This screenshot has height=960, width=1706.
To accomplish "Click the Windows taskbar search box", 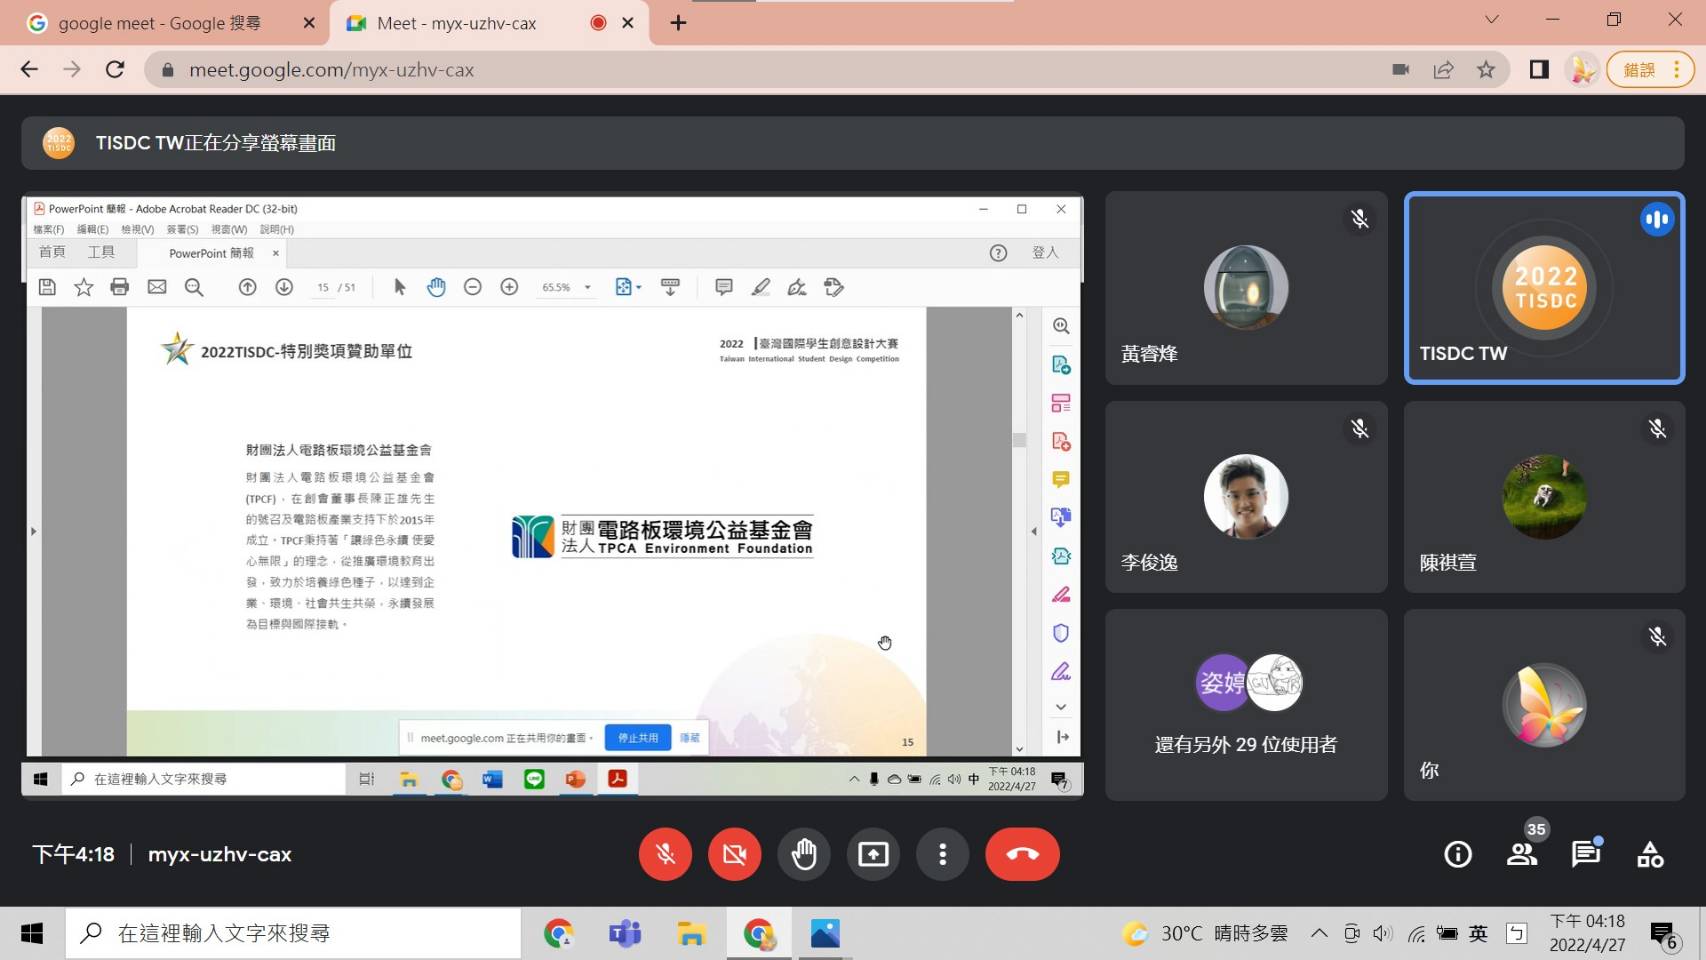I will point(293,933).
